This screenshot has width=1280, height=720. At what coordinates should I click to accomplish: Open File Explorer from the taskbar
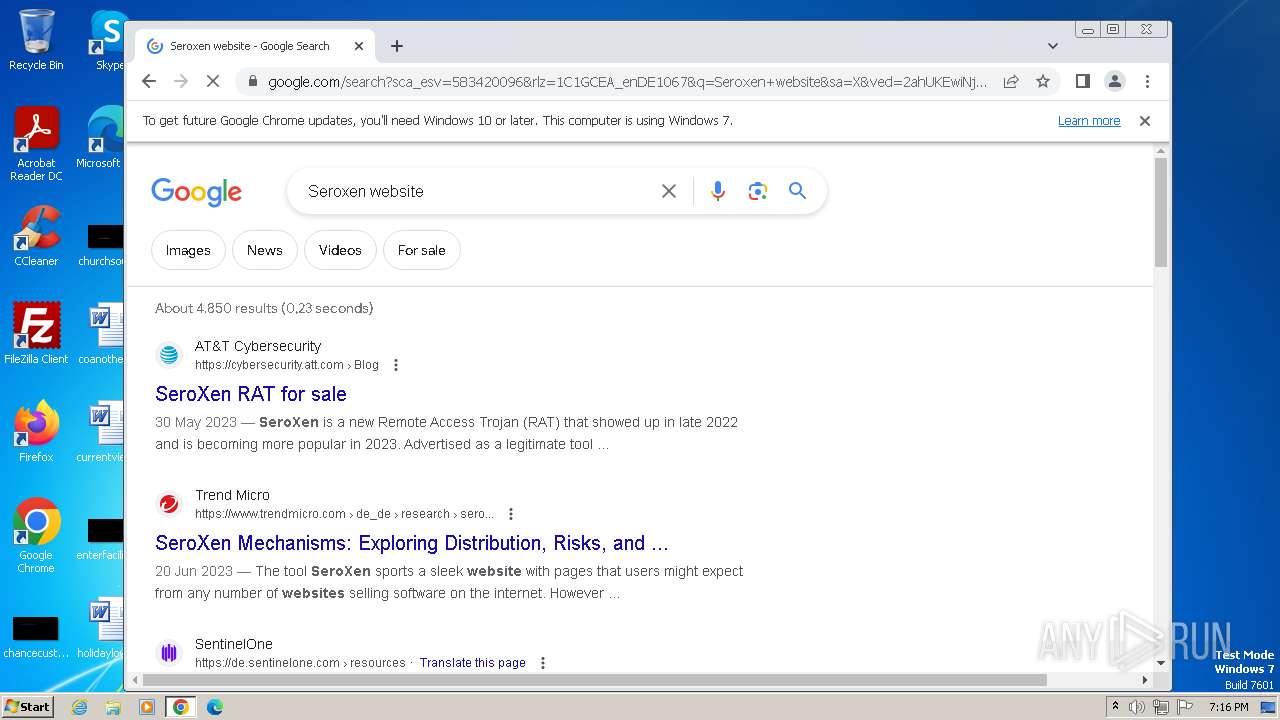click(x=113, y=707)
